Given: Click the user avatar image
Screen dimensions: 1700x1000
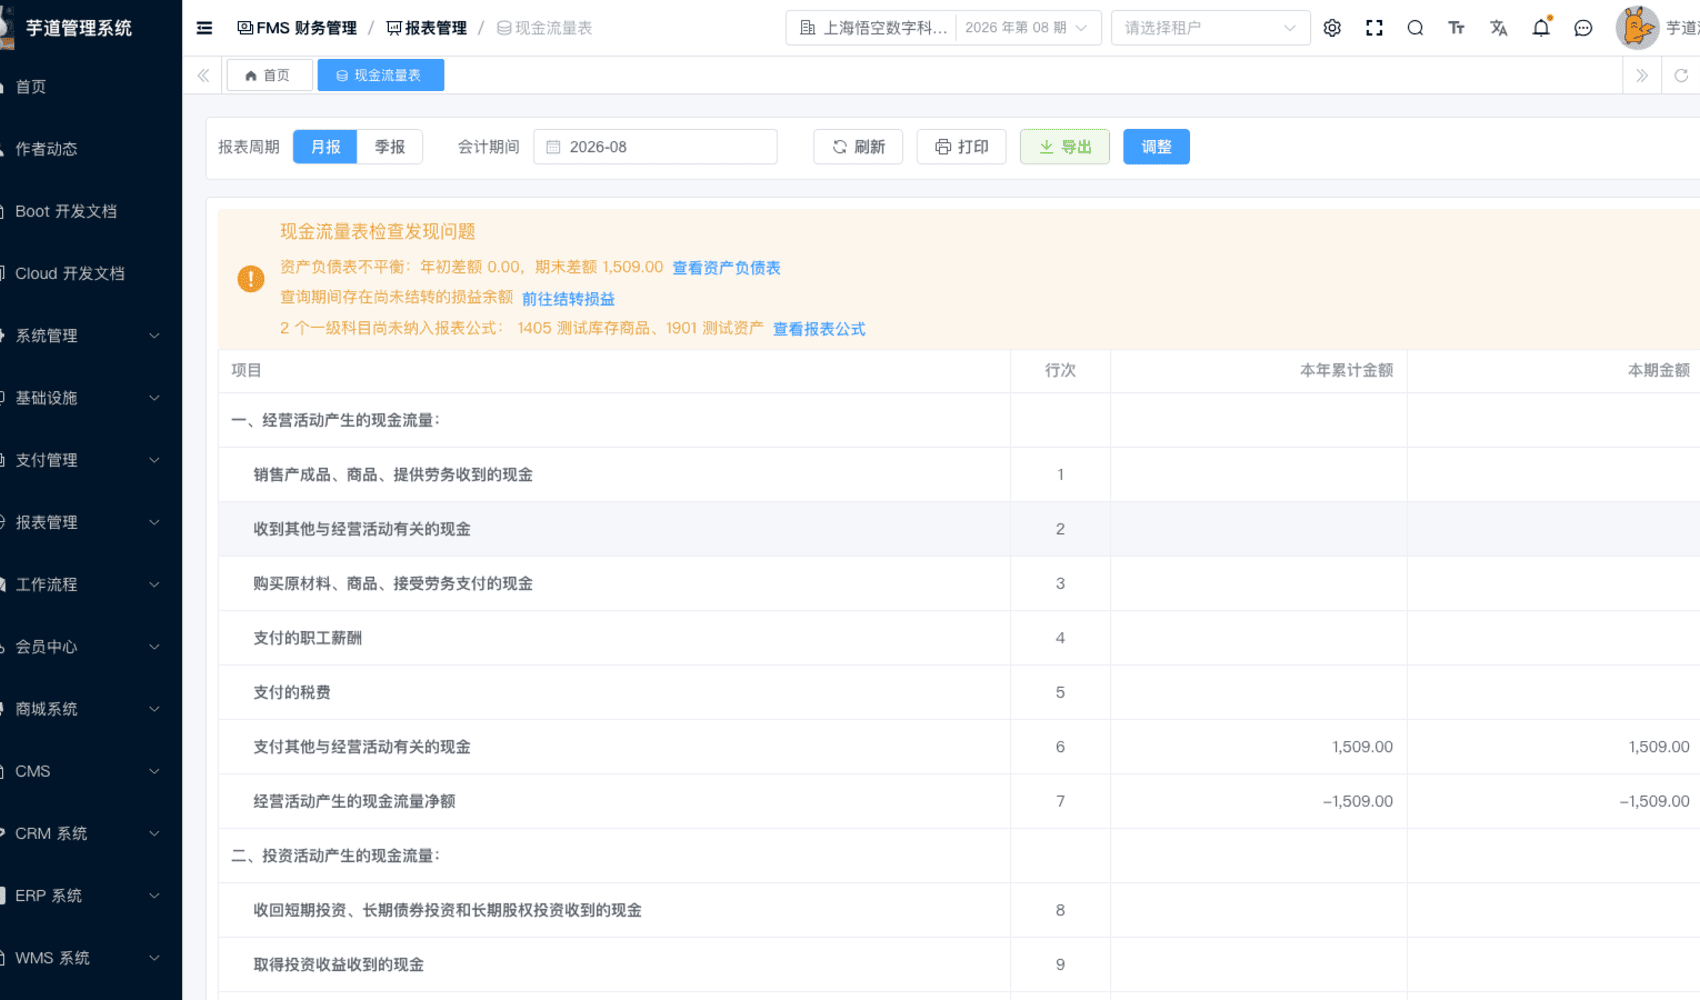Looking at the screenshot, I should pos(1637,28).
